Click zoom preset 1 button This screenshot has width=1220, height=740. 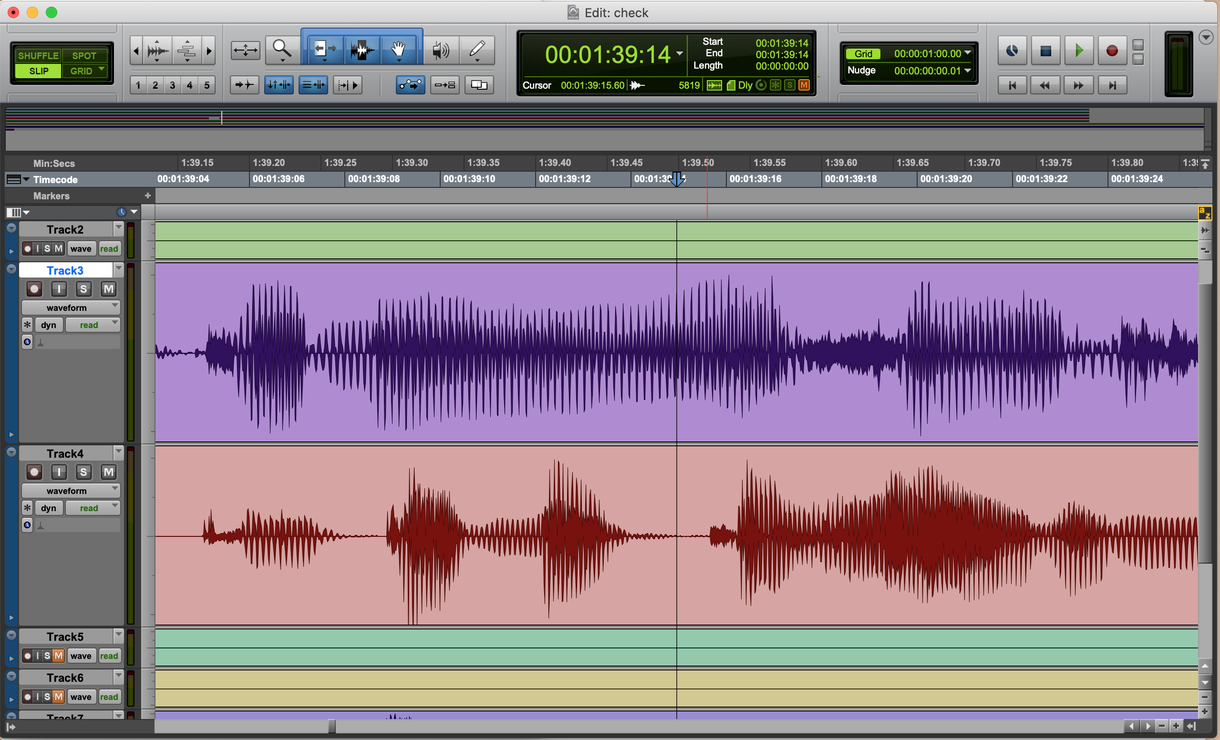point(138,86)
